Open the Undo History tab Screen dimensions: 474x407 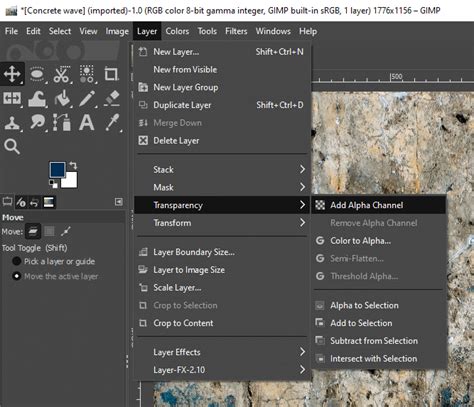click(34, 202)
